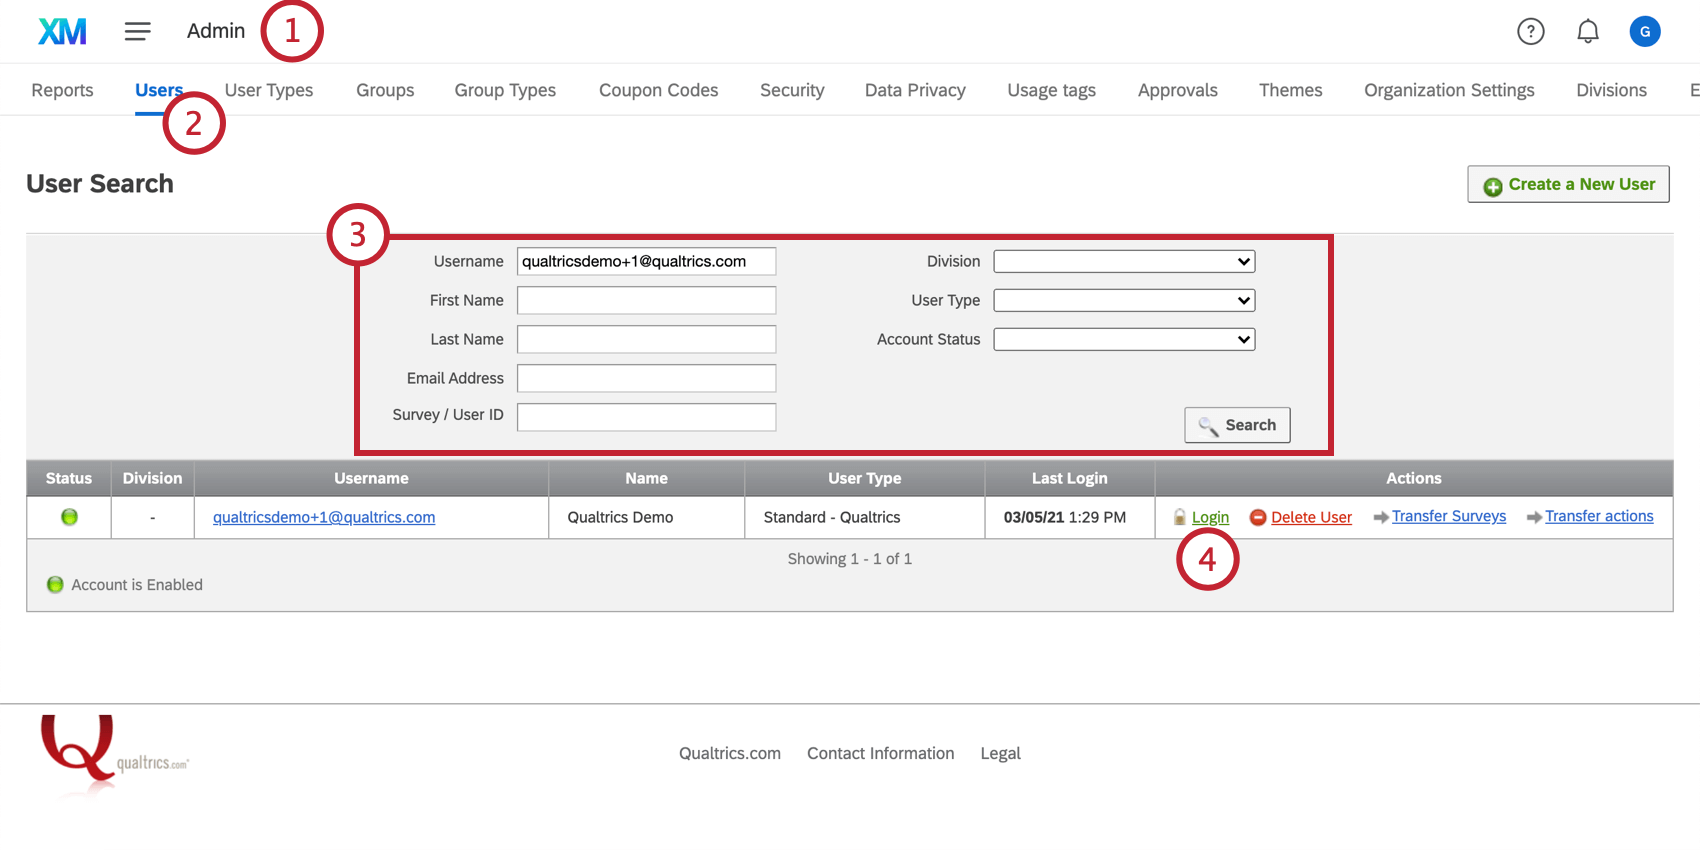1700x850 pixels.
Task: Focus the First Name input field
Action: 646,300
